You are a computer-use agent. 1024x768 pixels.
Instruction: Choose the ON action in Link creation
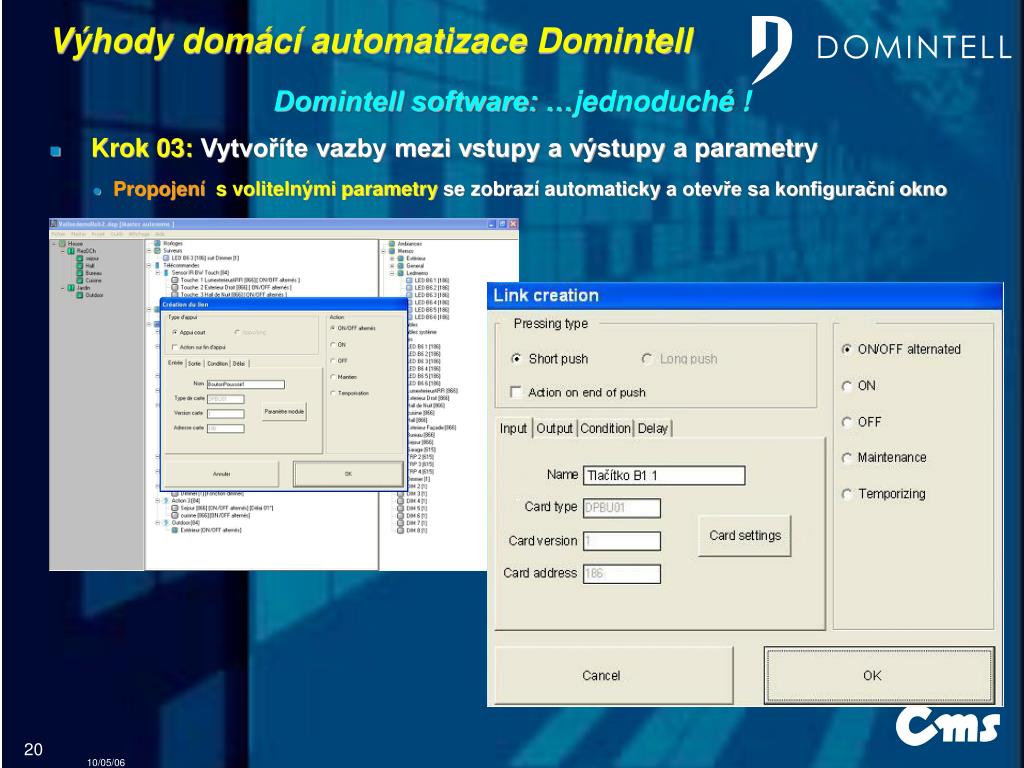click(847, 386)
